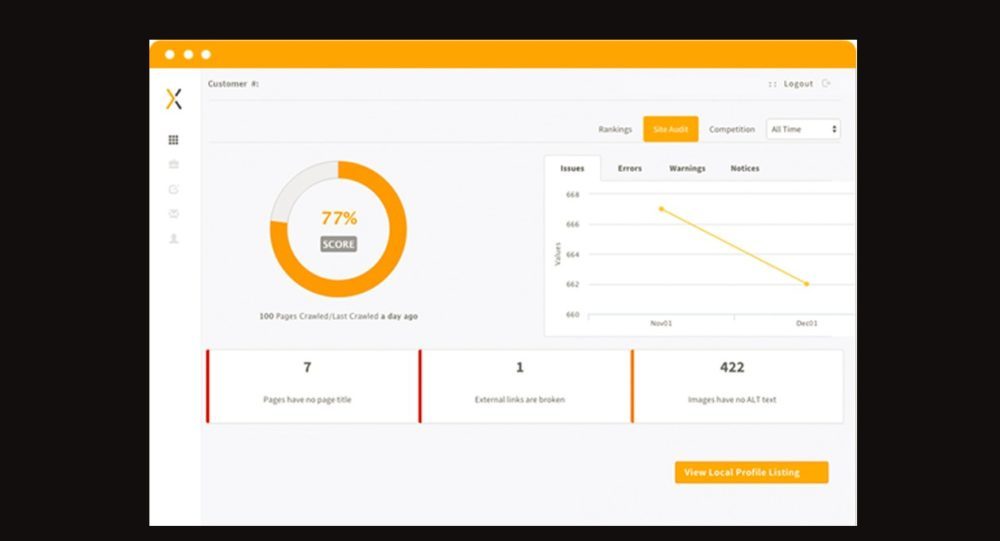Show the Issues chart tab

pyautogui.click(x=572, y=168)
